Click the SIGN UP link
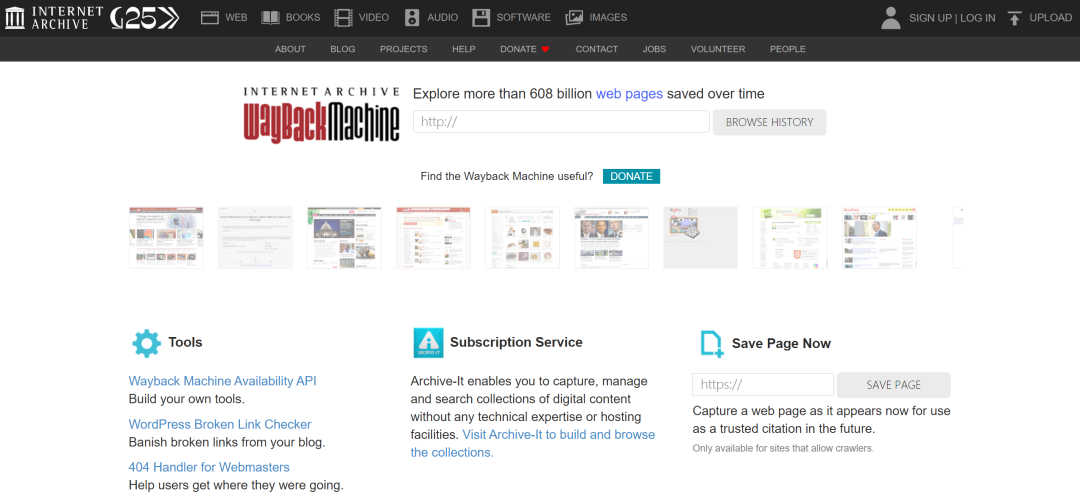Viewport: 1080px width, 500px height. pyautogui.click(x=931, y=19)
